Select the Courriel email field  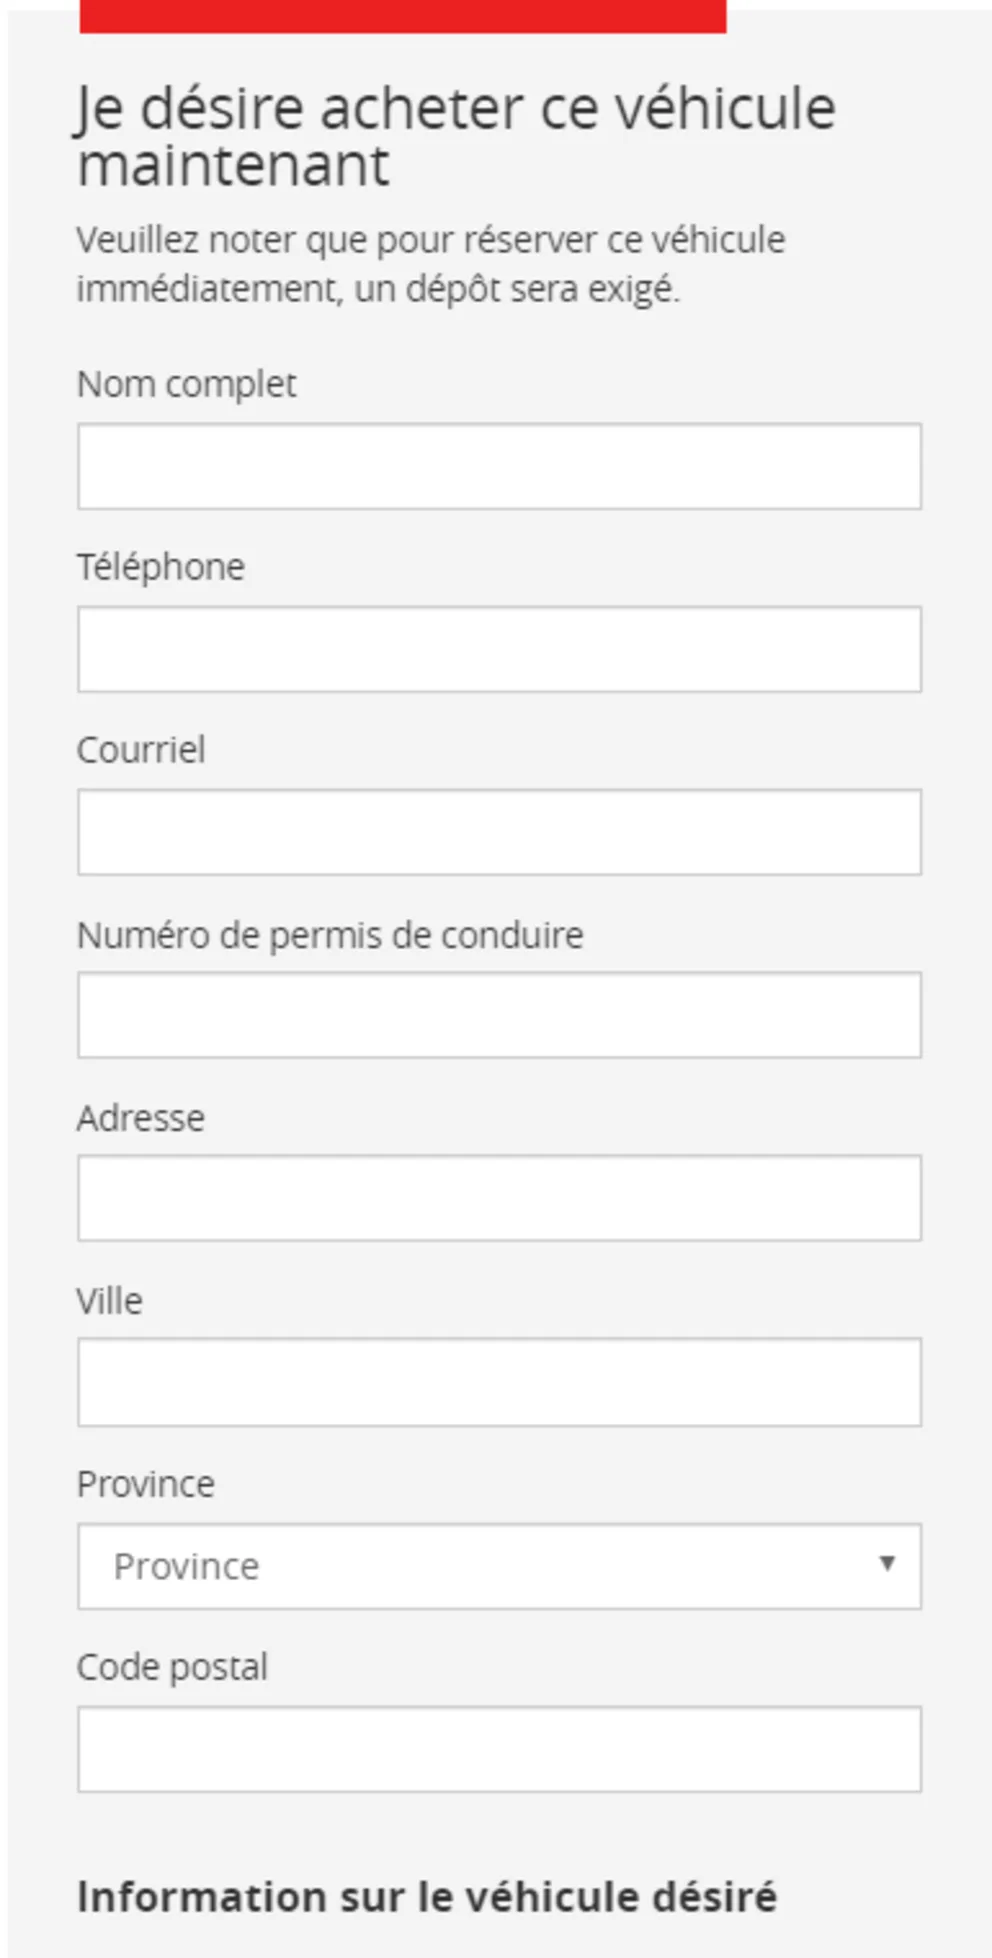pyautogui.click(x=499, y=832)
